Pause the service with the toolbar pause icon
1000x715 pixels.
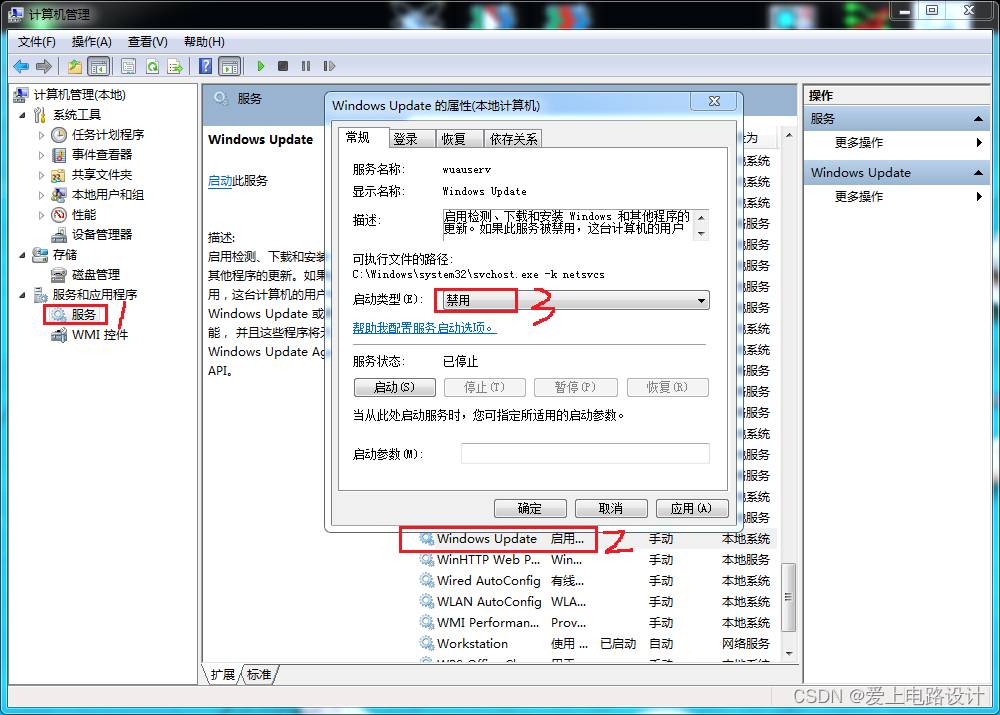coord(306,66)
